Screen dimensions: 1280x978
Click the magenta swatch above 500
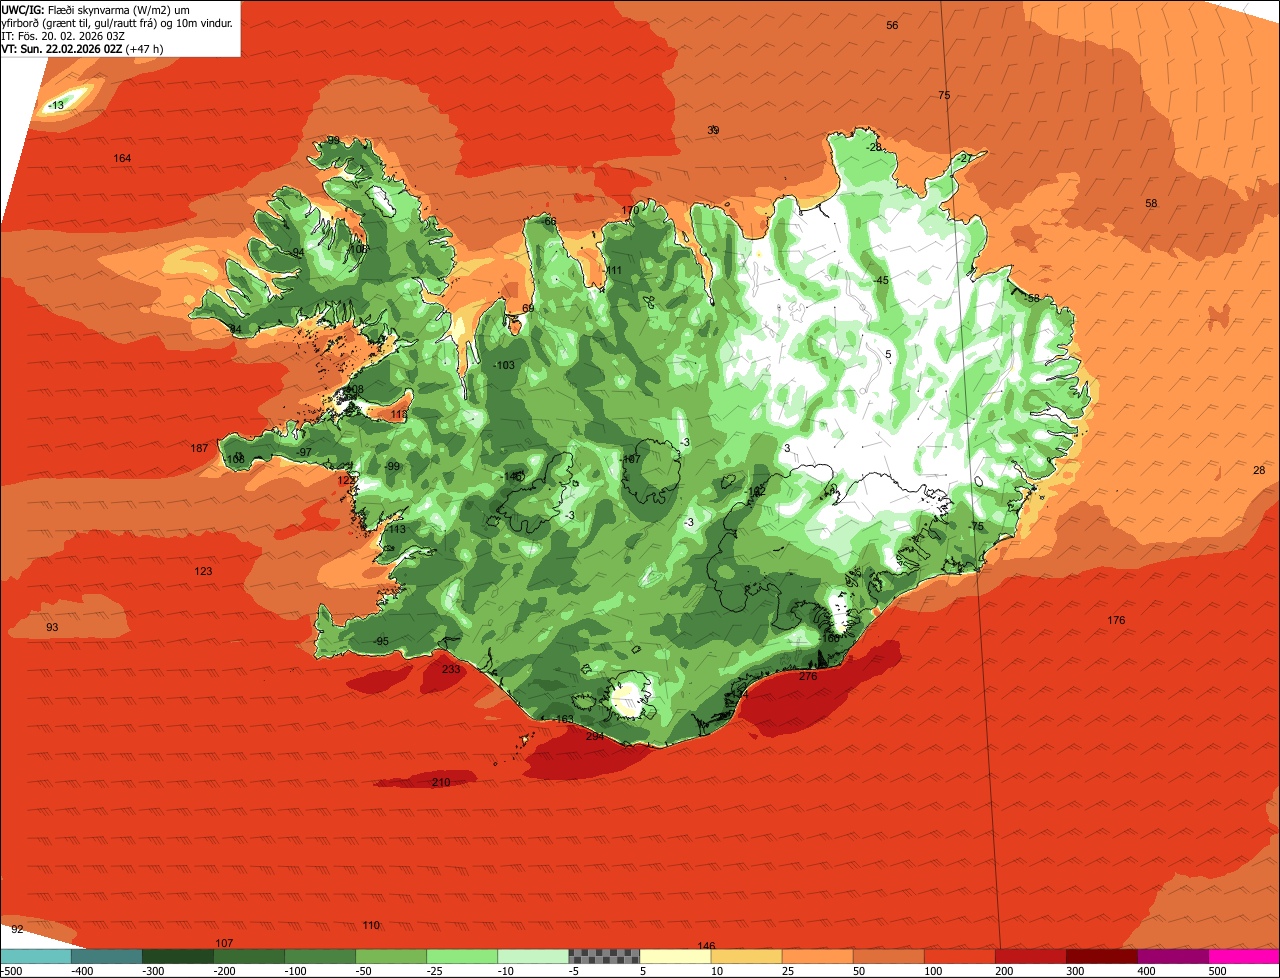point(1244,956)
